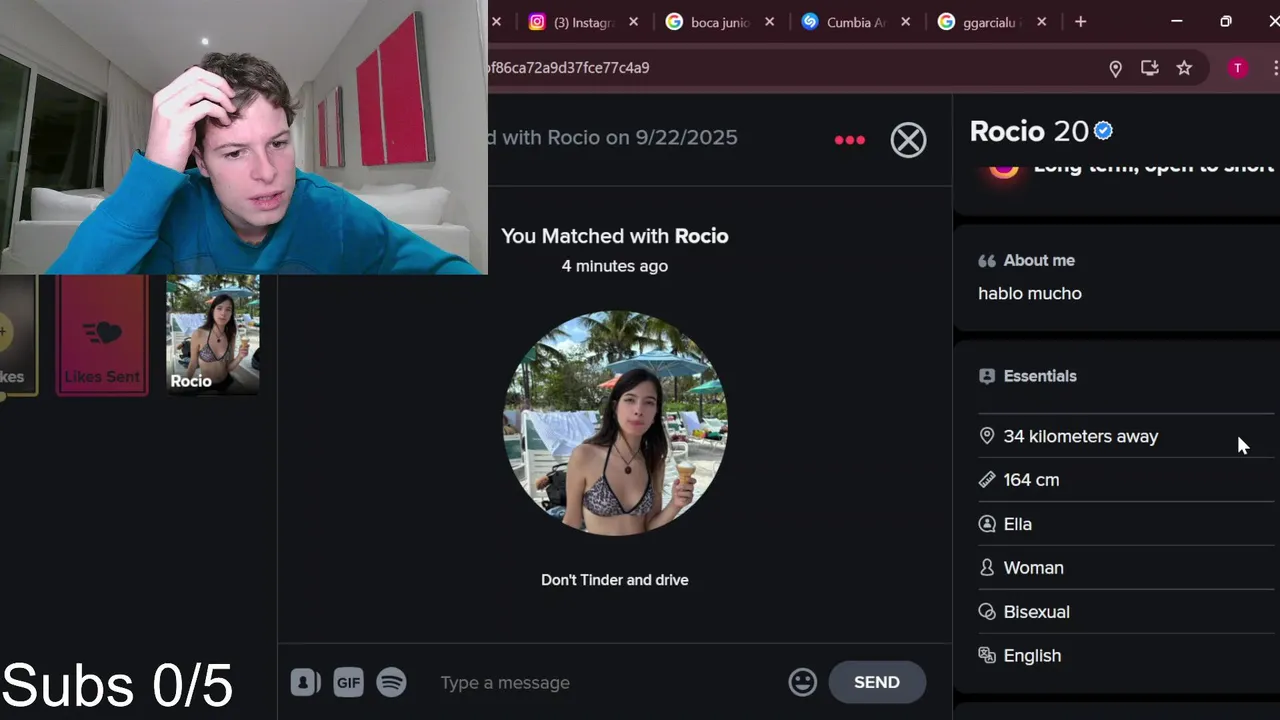Click the 'Woman' gender row
The image size is (1280, 720).
tap(1125, 568)
